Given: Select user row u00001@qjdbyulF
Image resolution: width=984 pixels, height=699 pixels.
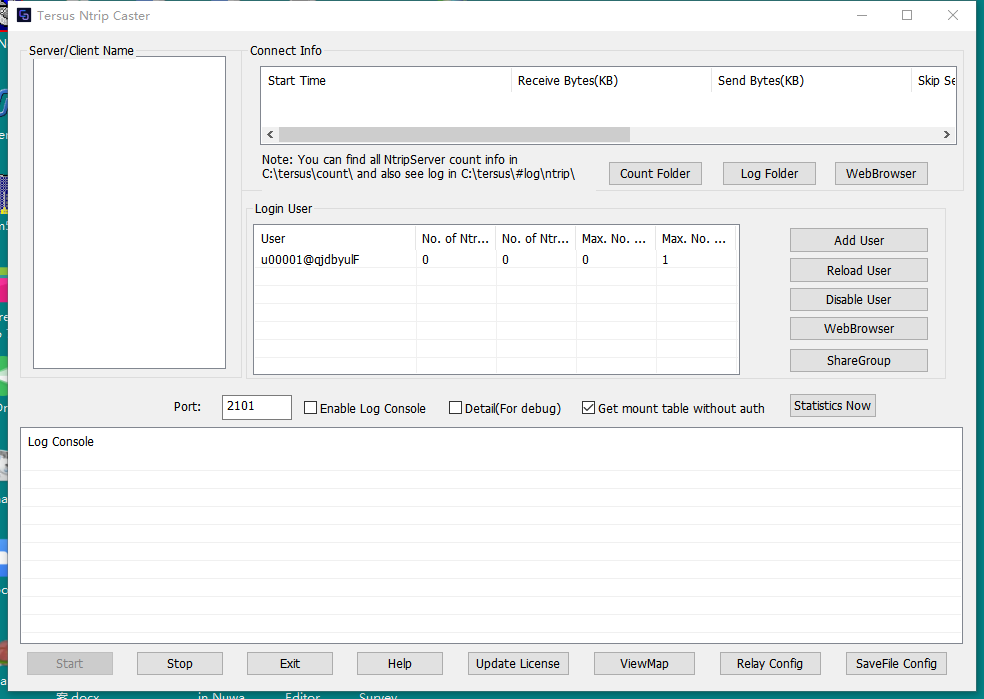Looking at the screenshot, I should (x=496, y=260).
